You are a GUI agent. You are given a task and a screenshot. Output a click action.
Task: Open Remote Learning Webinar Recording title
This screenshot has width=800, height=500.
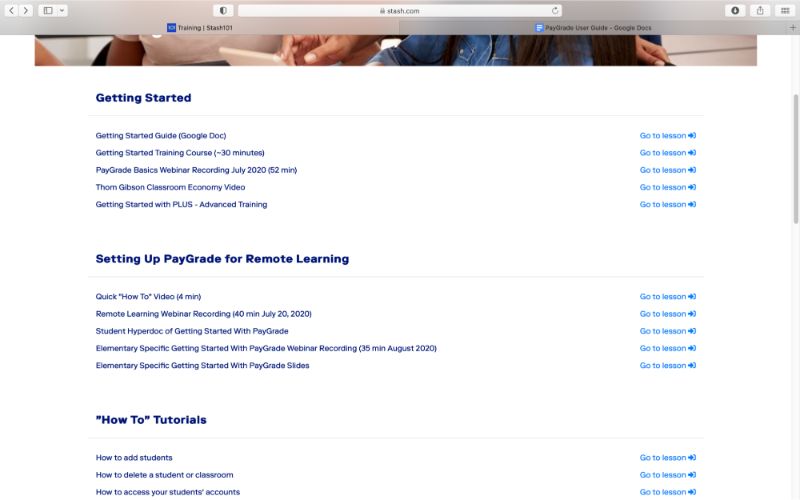[x=203, y=314]
